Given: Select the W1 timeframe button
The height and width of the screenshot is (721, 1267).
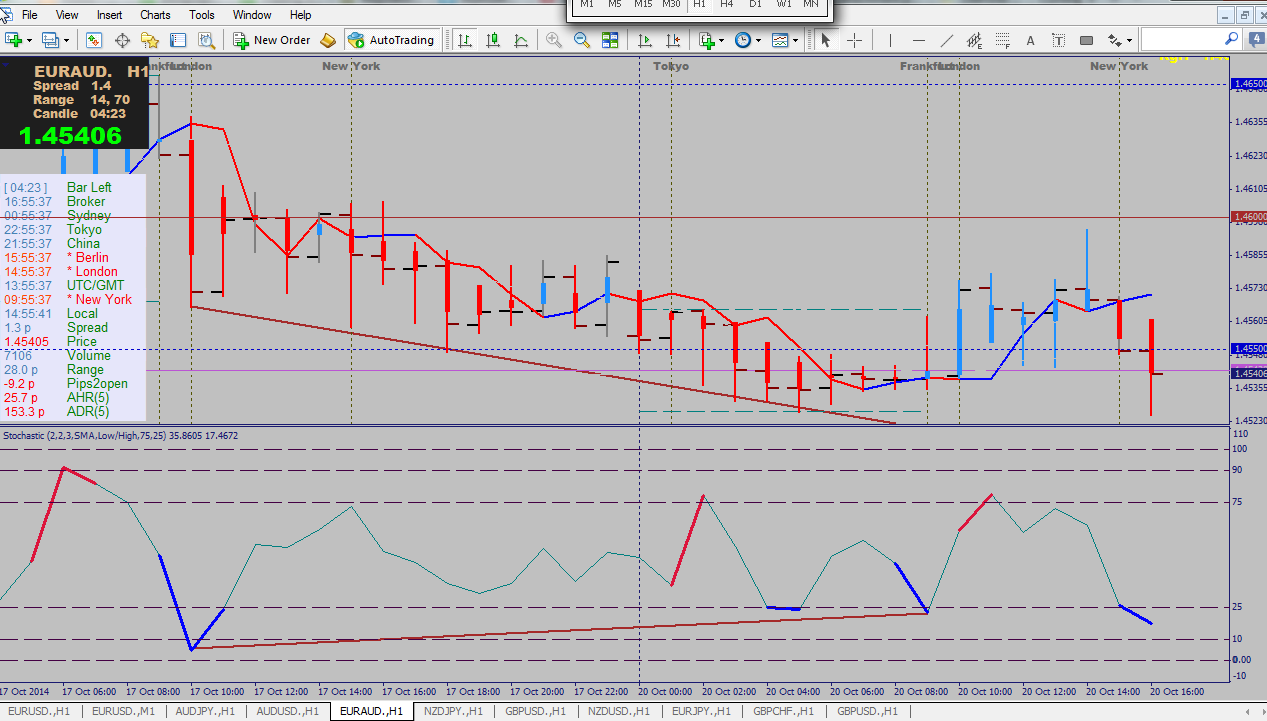Looking at the screenshot, I should [783, 5].
